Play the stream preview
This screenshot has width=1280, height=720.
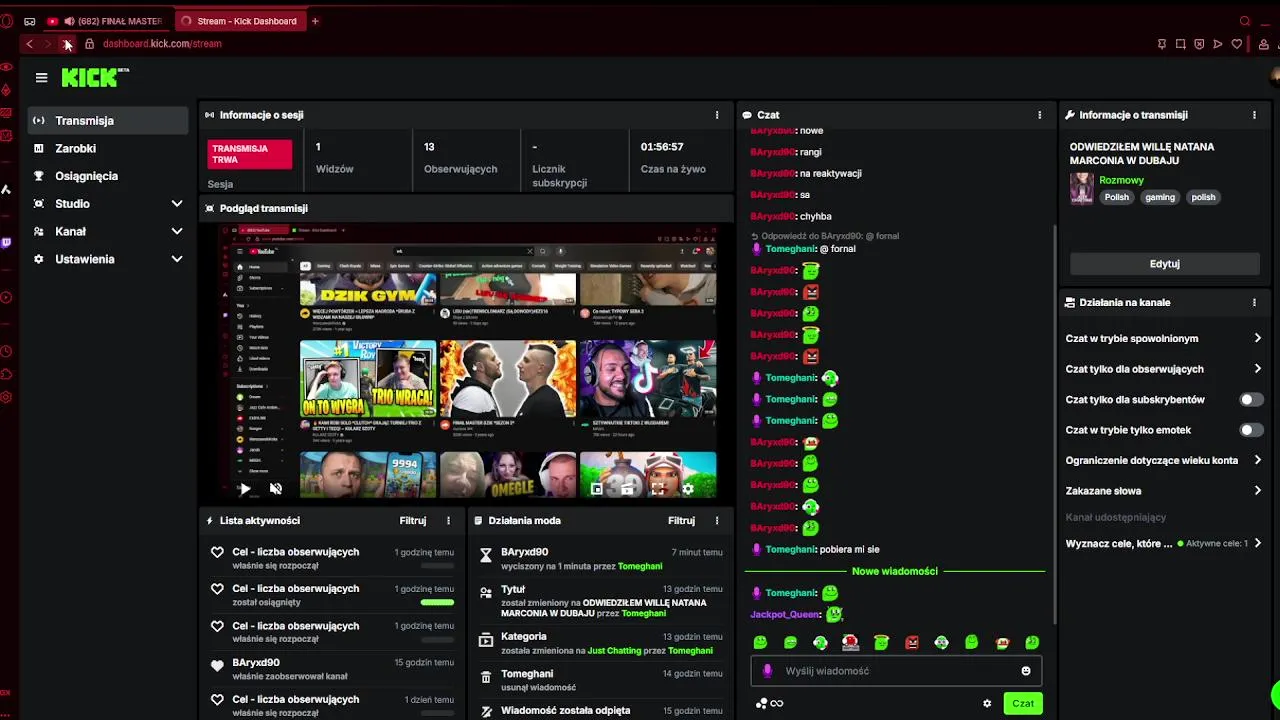pos(244,489)
